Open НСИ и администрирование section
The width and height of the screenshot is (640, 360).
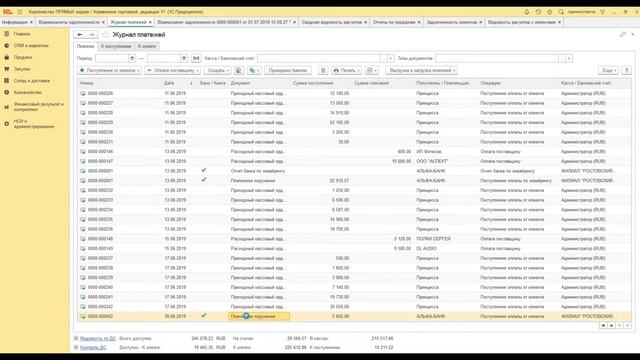tap(33, 124)
